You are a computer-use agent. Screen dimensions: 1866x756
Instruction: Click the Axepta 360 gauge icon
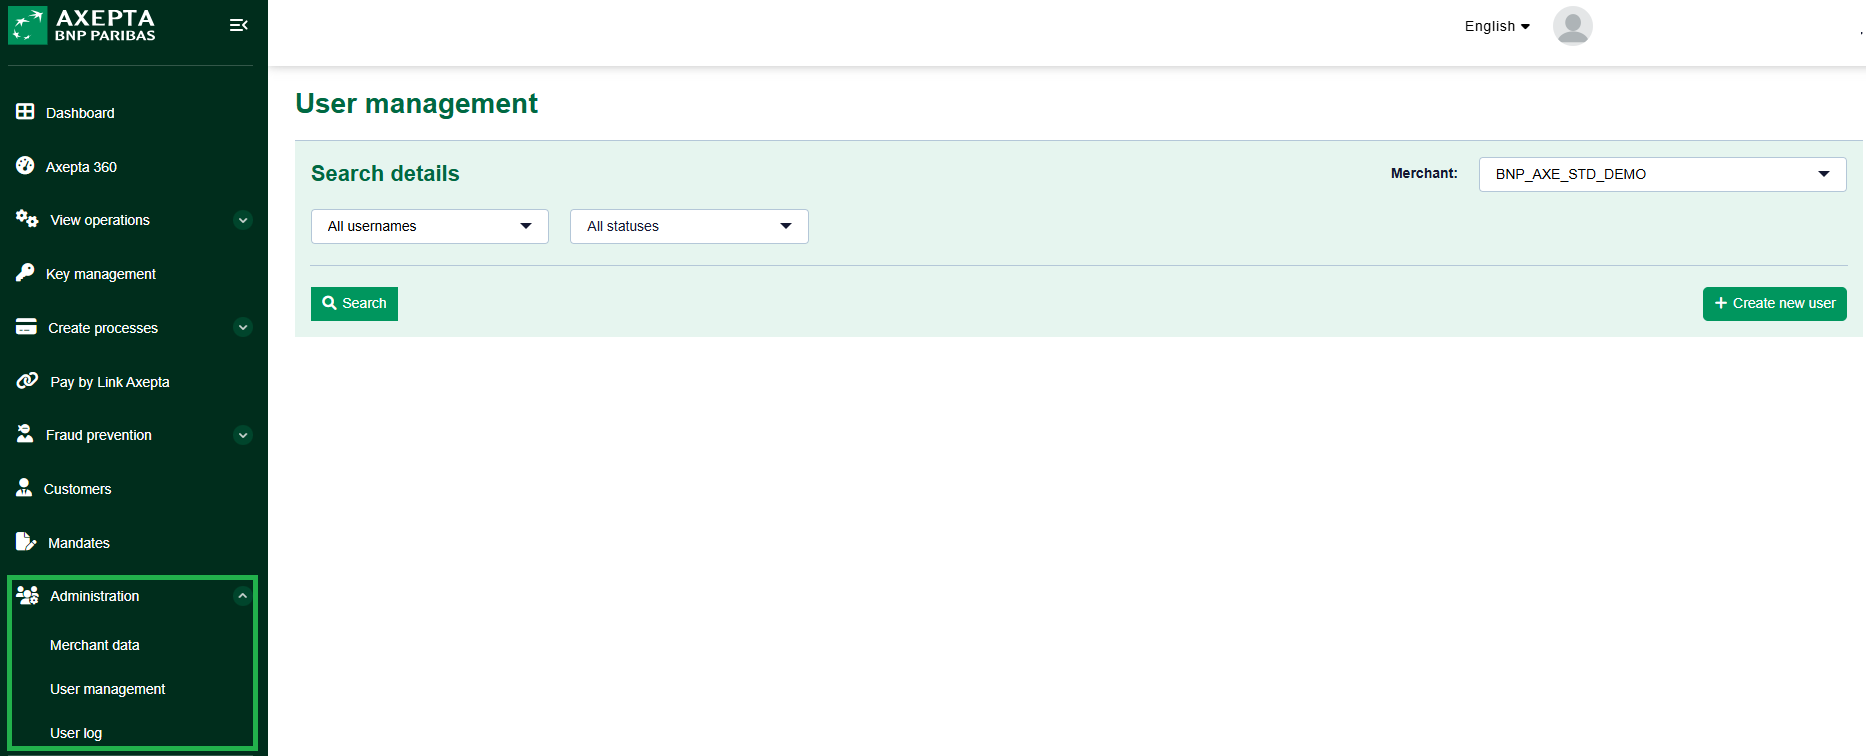click(x=25, y=166)
